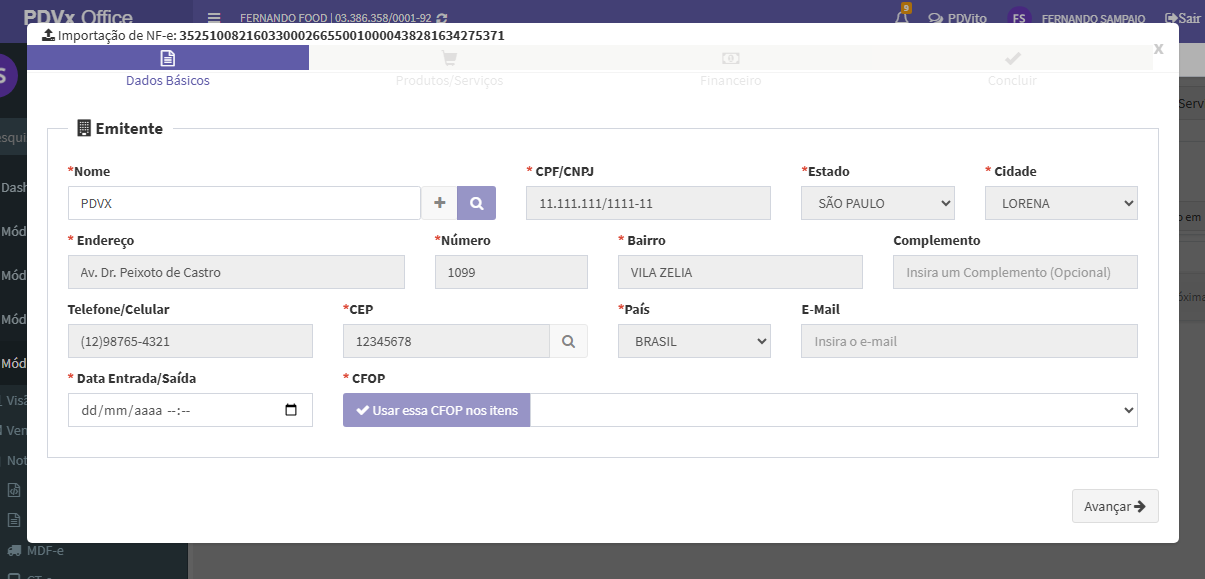Open the notifications bell icon

point(902,17)
